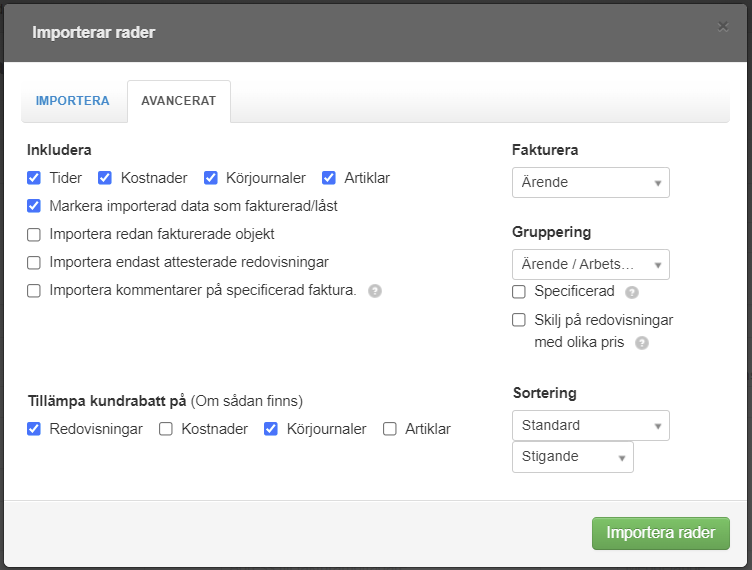Disable the Körjournaler checkbox under Inkludera
Image resolution: width=752 pixels, height=570 pixels.
[x=211, y=178]
